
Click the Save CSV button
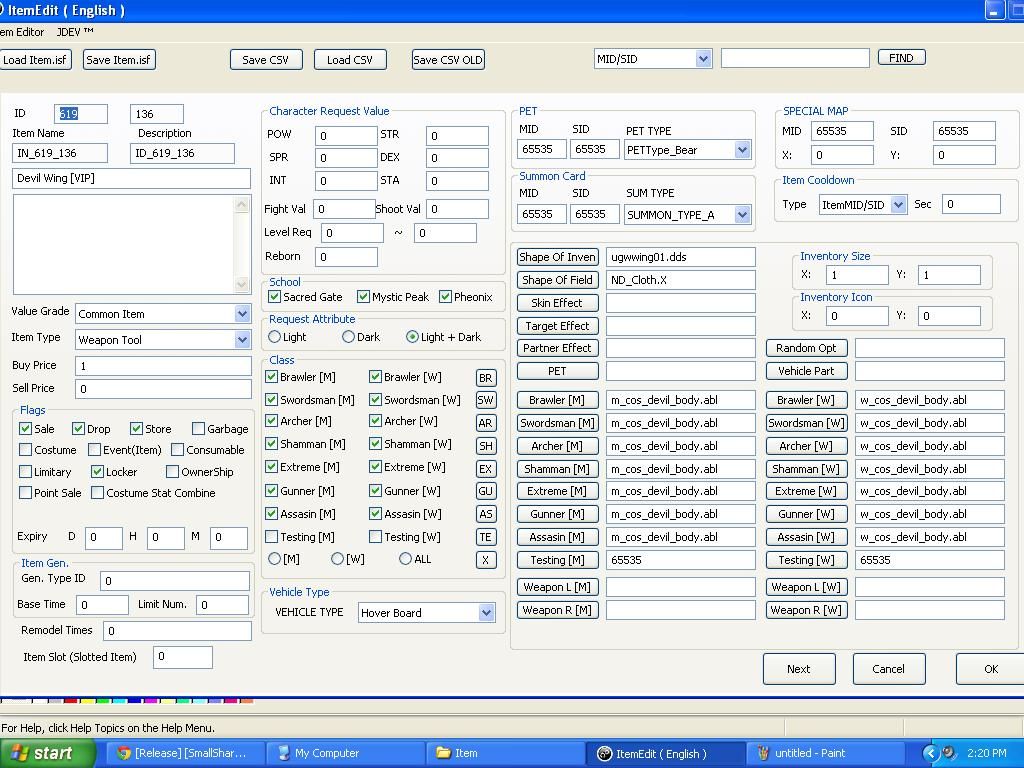click(265, 60)
